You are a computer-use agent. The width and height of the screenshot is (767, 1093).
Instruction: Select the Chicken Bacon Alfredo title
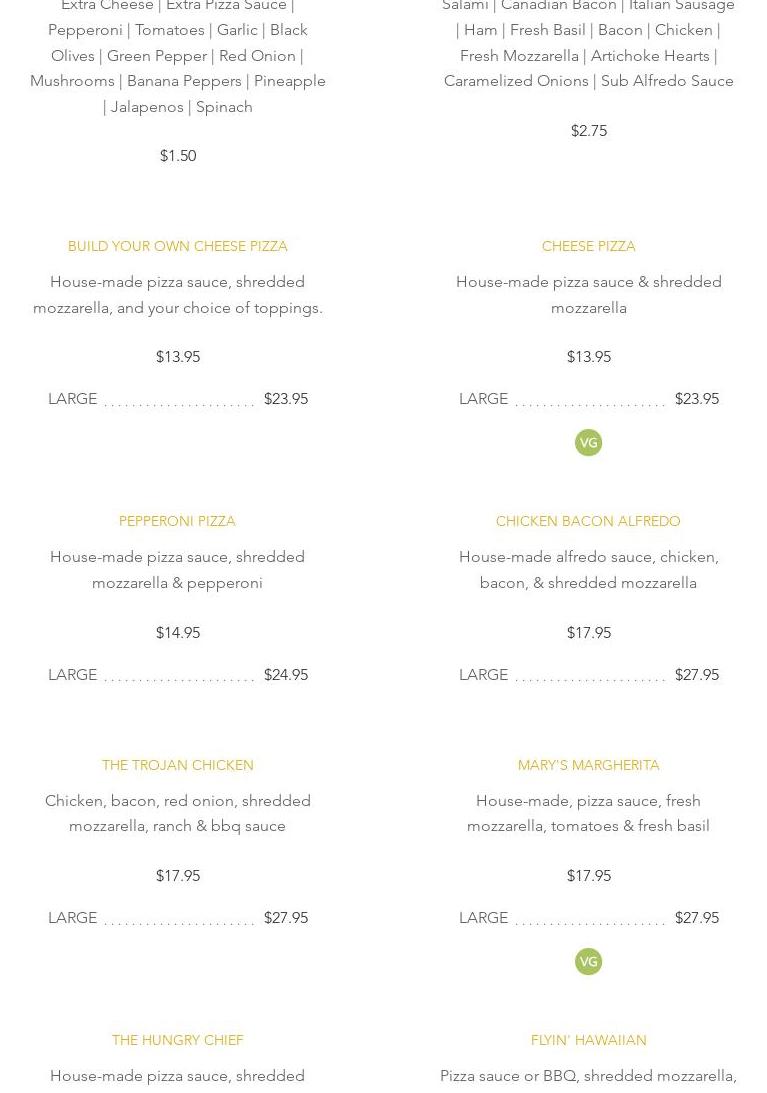tap(588, 521)
